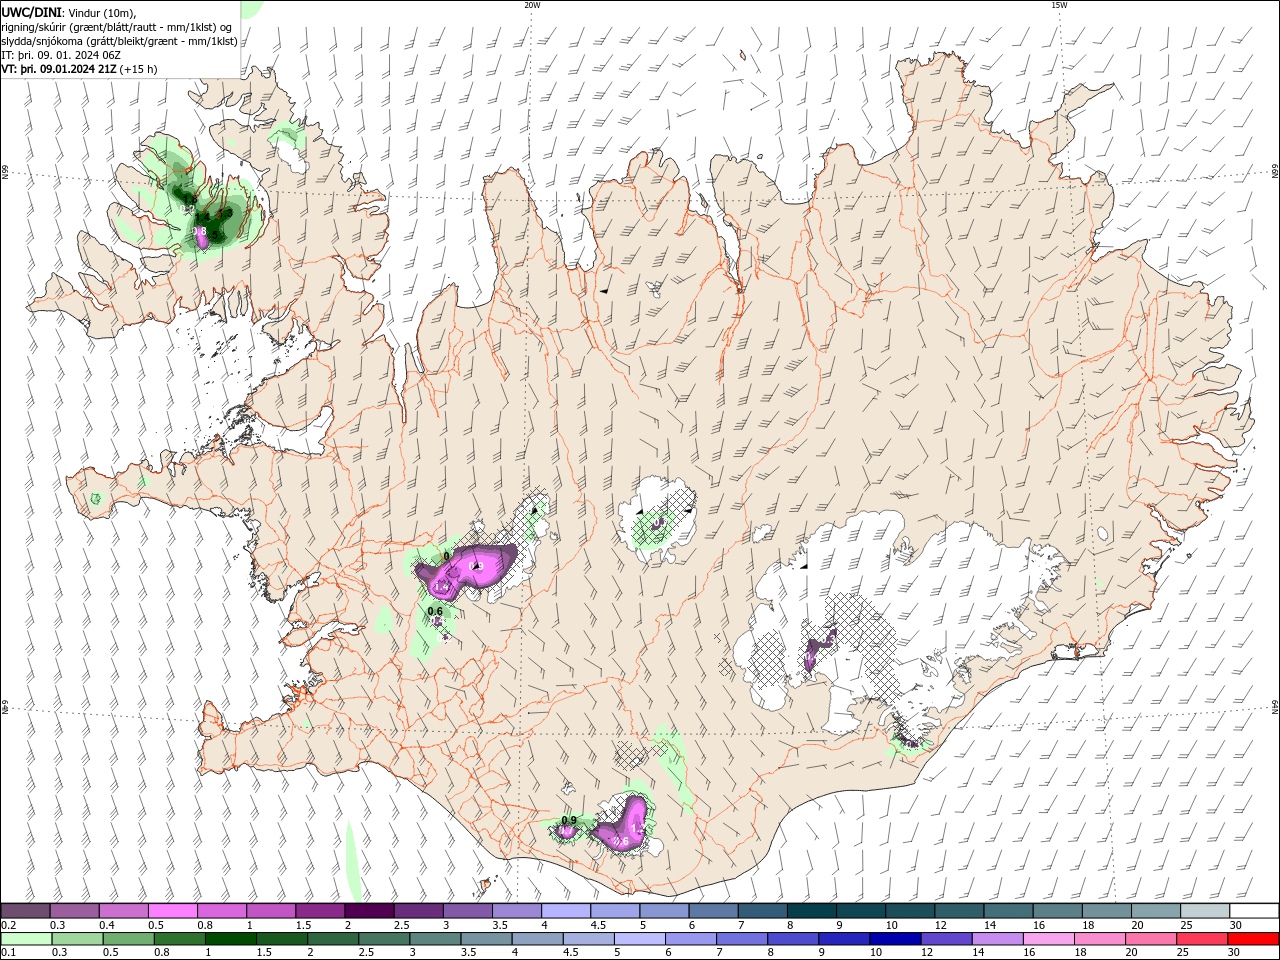Image resolution: width=1280 pixels, height=960 pixels.
Task: Click the 30 label in the upper legend row
Action: click(x=1236, y=925)
